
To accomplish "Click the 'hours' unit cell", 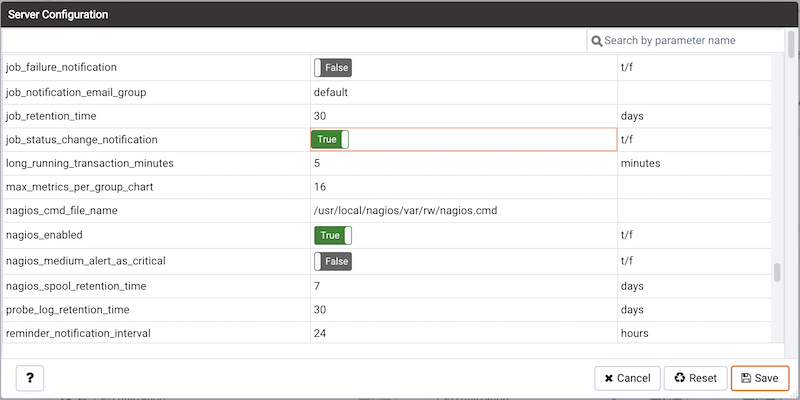I will [x=694, y=333].
